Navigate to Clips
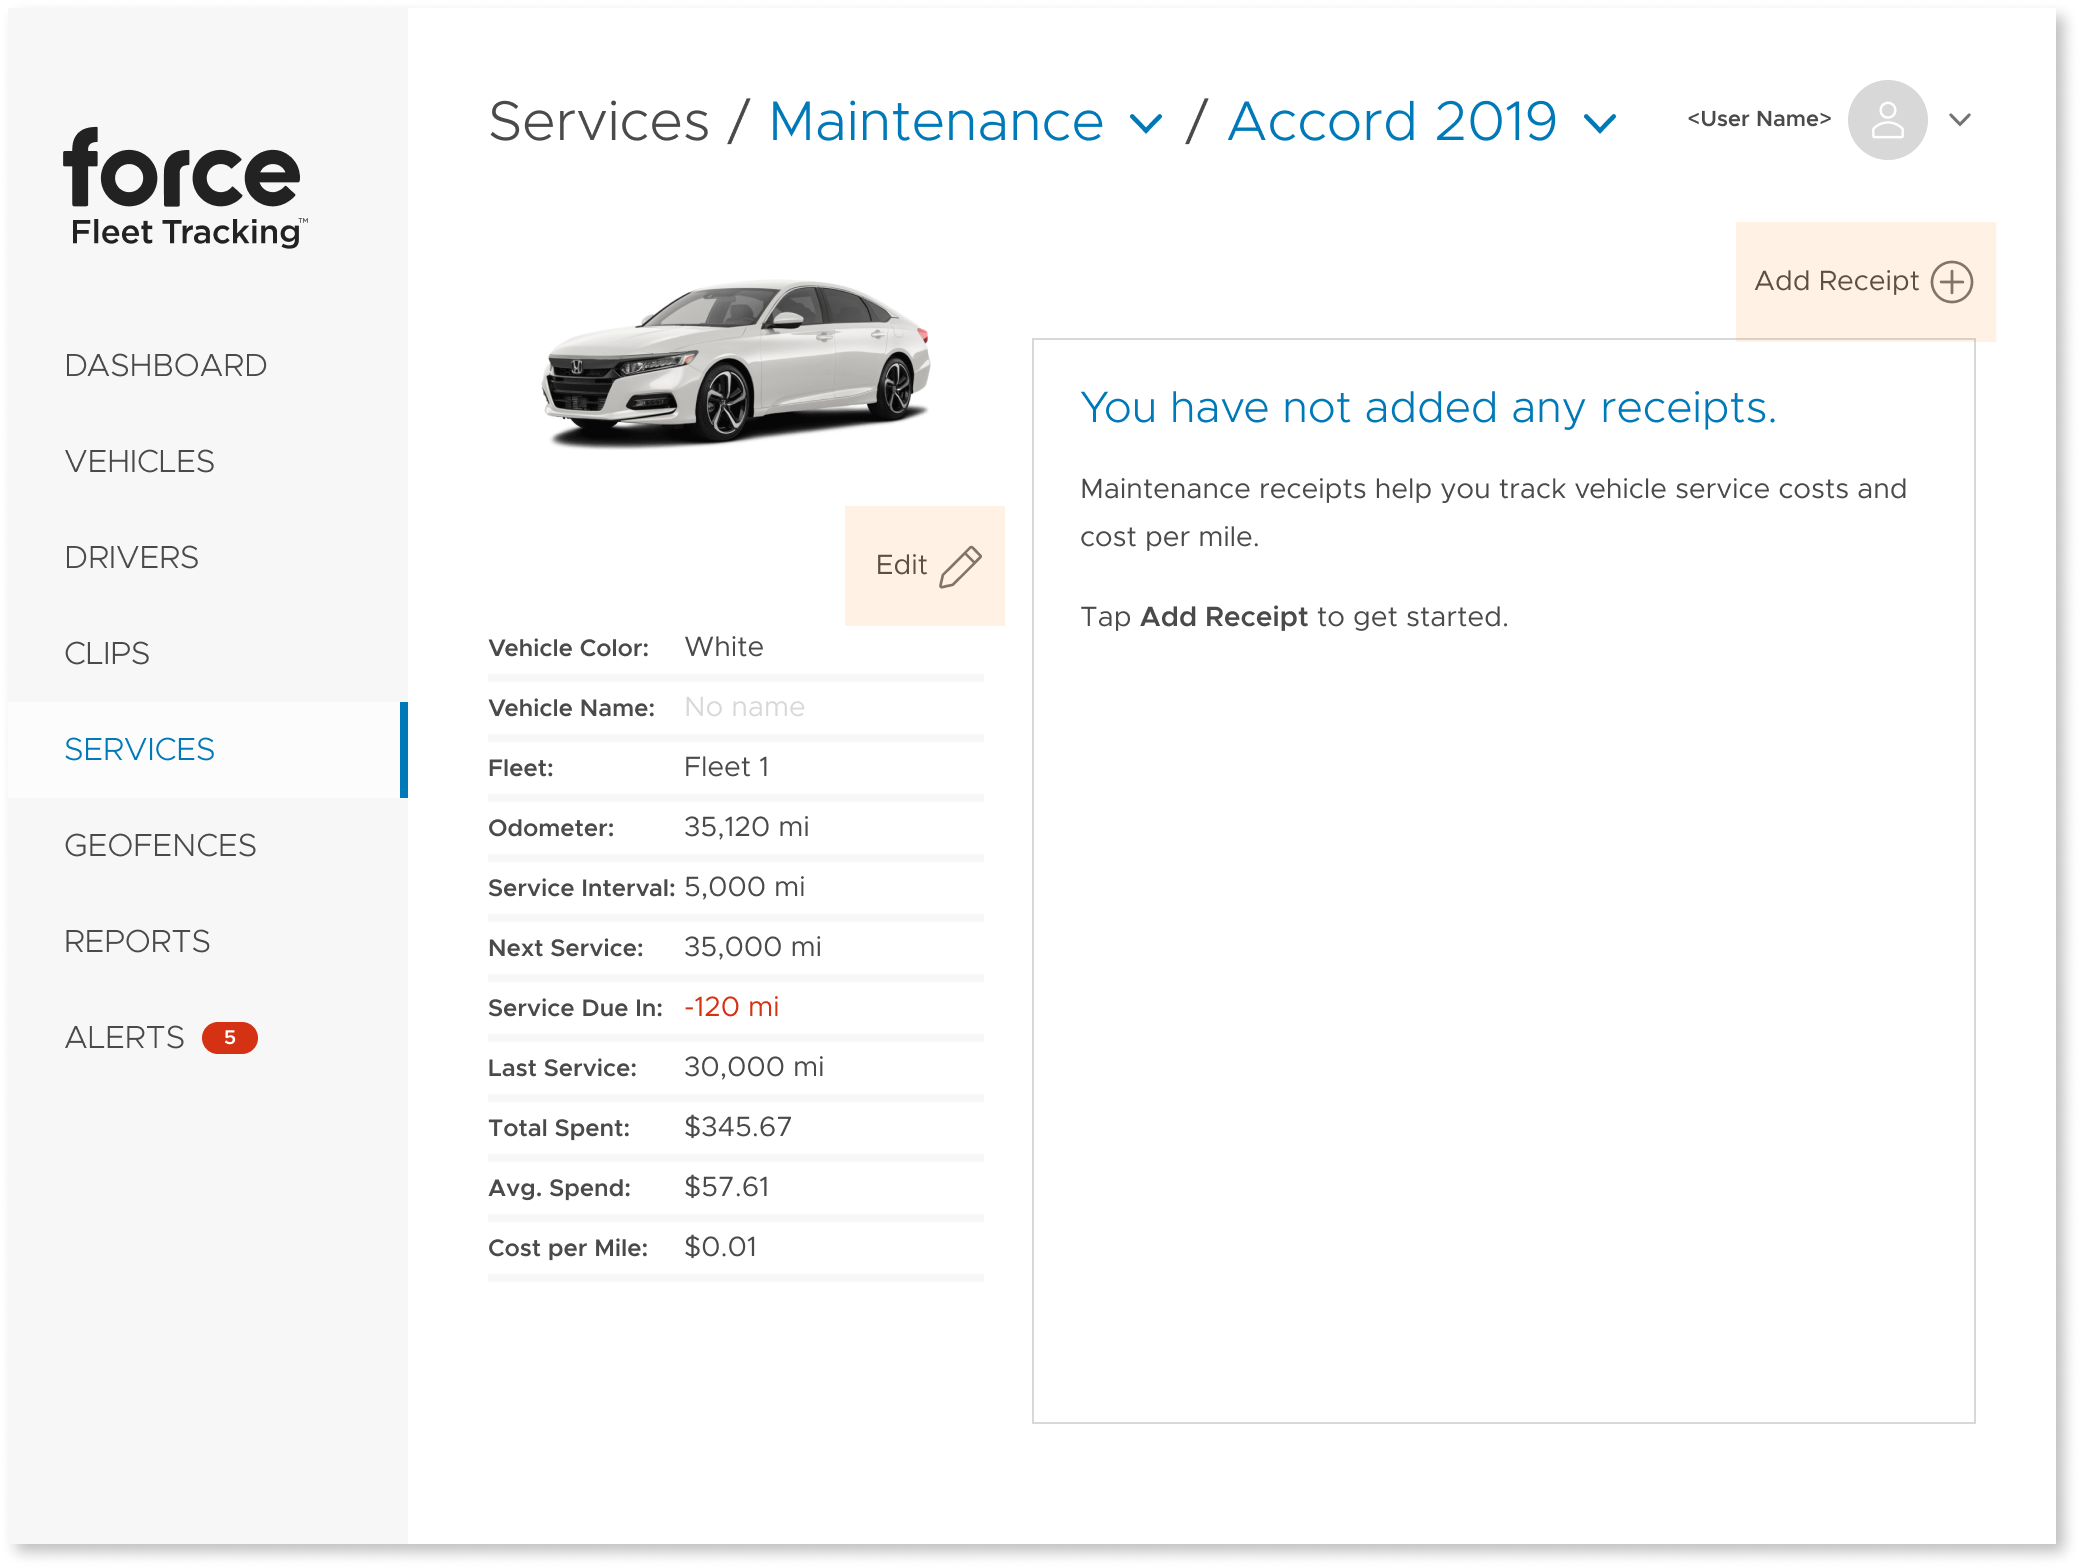The height and width of the screenshot is (1568, 2080). (x=107, y=653)
